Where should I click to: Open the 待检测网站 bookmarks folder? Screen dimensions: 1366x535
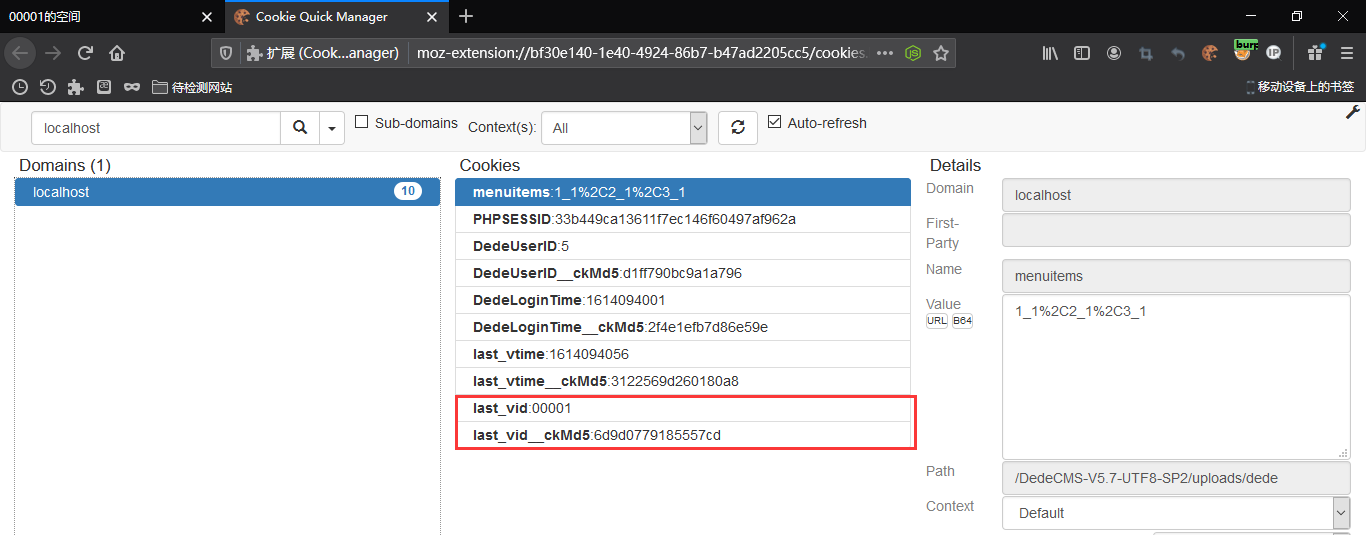pos(192,87)
